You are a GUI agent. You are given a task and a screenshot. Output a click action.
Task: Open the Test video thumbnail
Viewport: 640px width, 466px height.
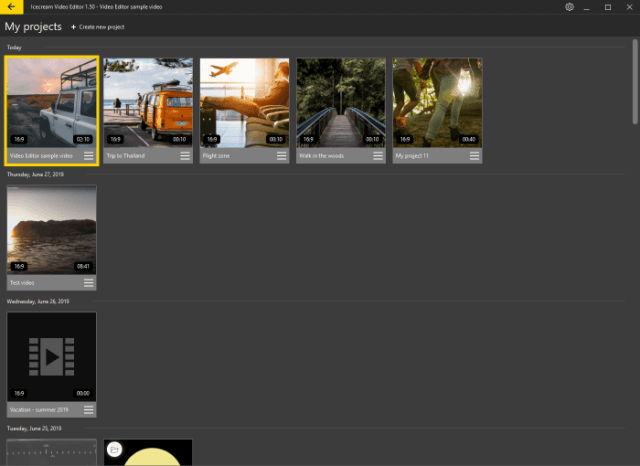pyautogui.click(x=51, y=229)
